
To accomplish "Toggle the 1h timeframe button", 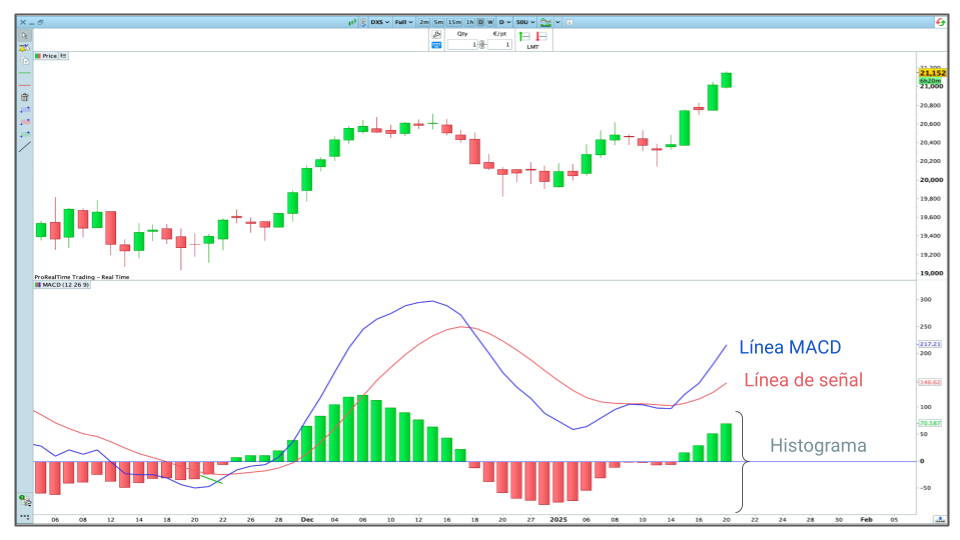I will (x=470, y=22).
